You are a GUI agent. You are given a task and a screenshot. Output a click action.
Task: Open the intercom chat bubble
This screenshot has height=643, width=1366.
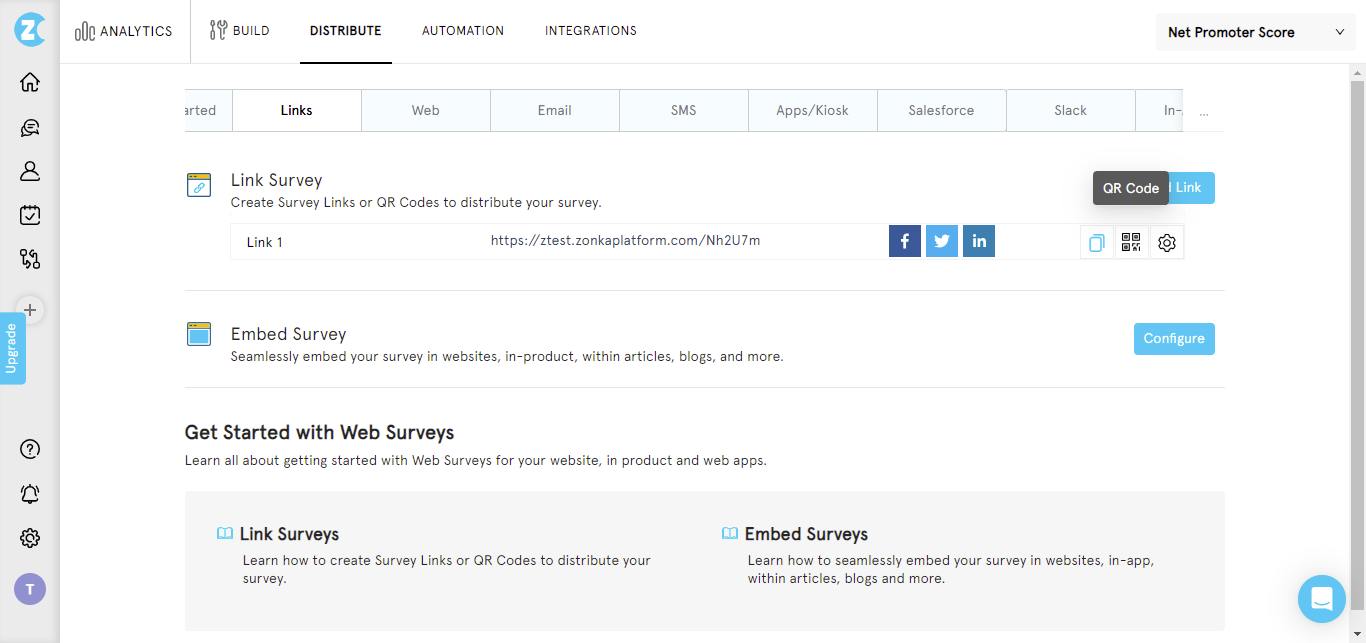coord(1321,598)
